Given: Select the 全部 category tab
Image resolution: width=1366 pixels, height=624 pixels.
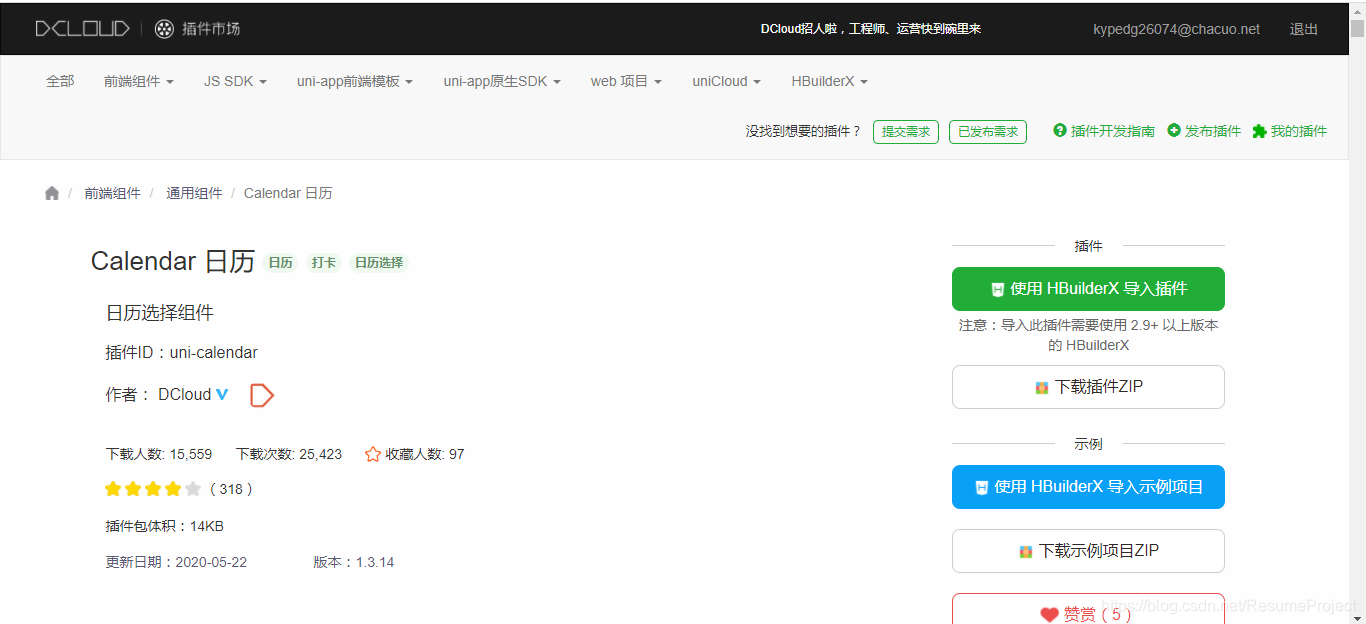Looking at the screenshot, I should [60, 81].
